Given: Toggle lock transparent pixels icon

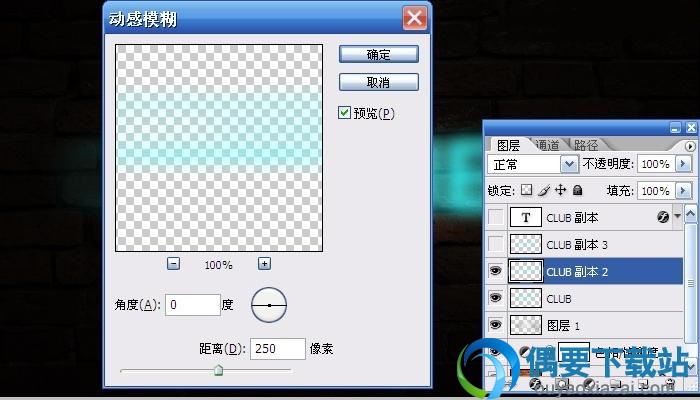Looking at the screenshot, I should pos(527,191).
